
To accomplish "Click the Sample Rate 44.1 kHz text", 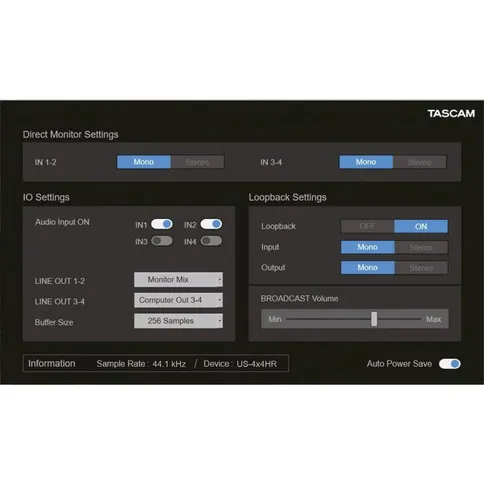I will click(141, 364).
